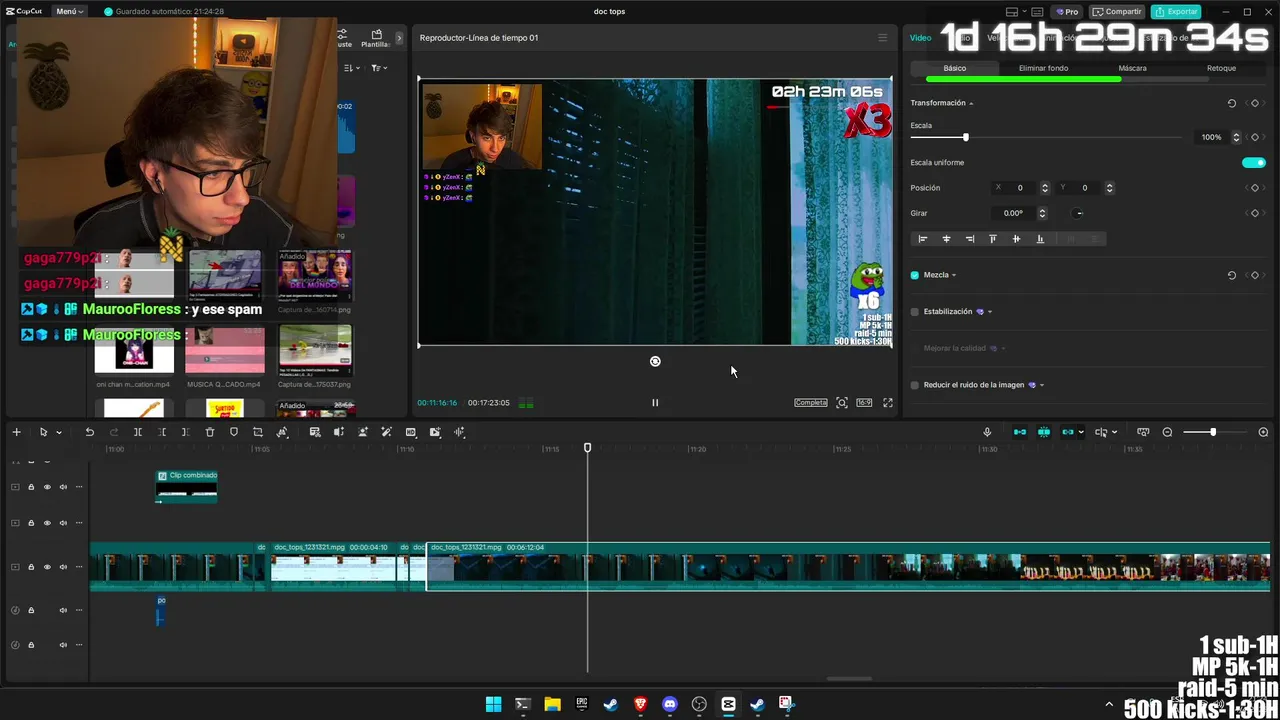The width and height of the screenshot is (1280, 720).
Task: Click the 16:9 aspect ratio button
Action: [x=864, y=403]
